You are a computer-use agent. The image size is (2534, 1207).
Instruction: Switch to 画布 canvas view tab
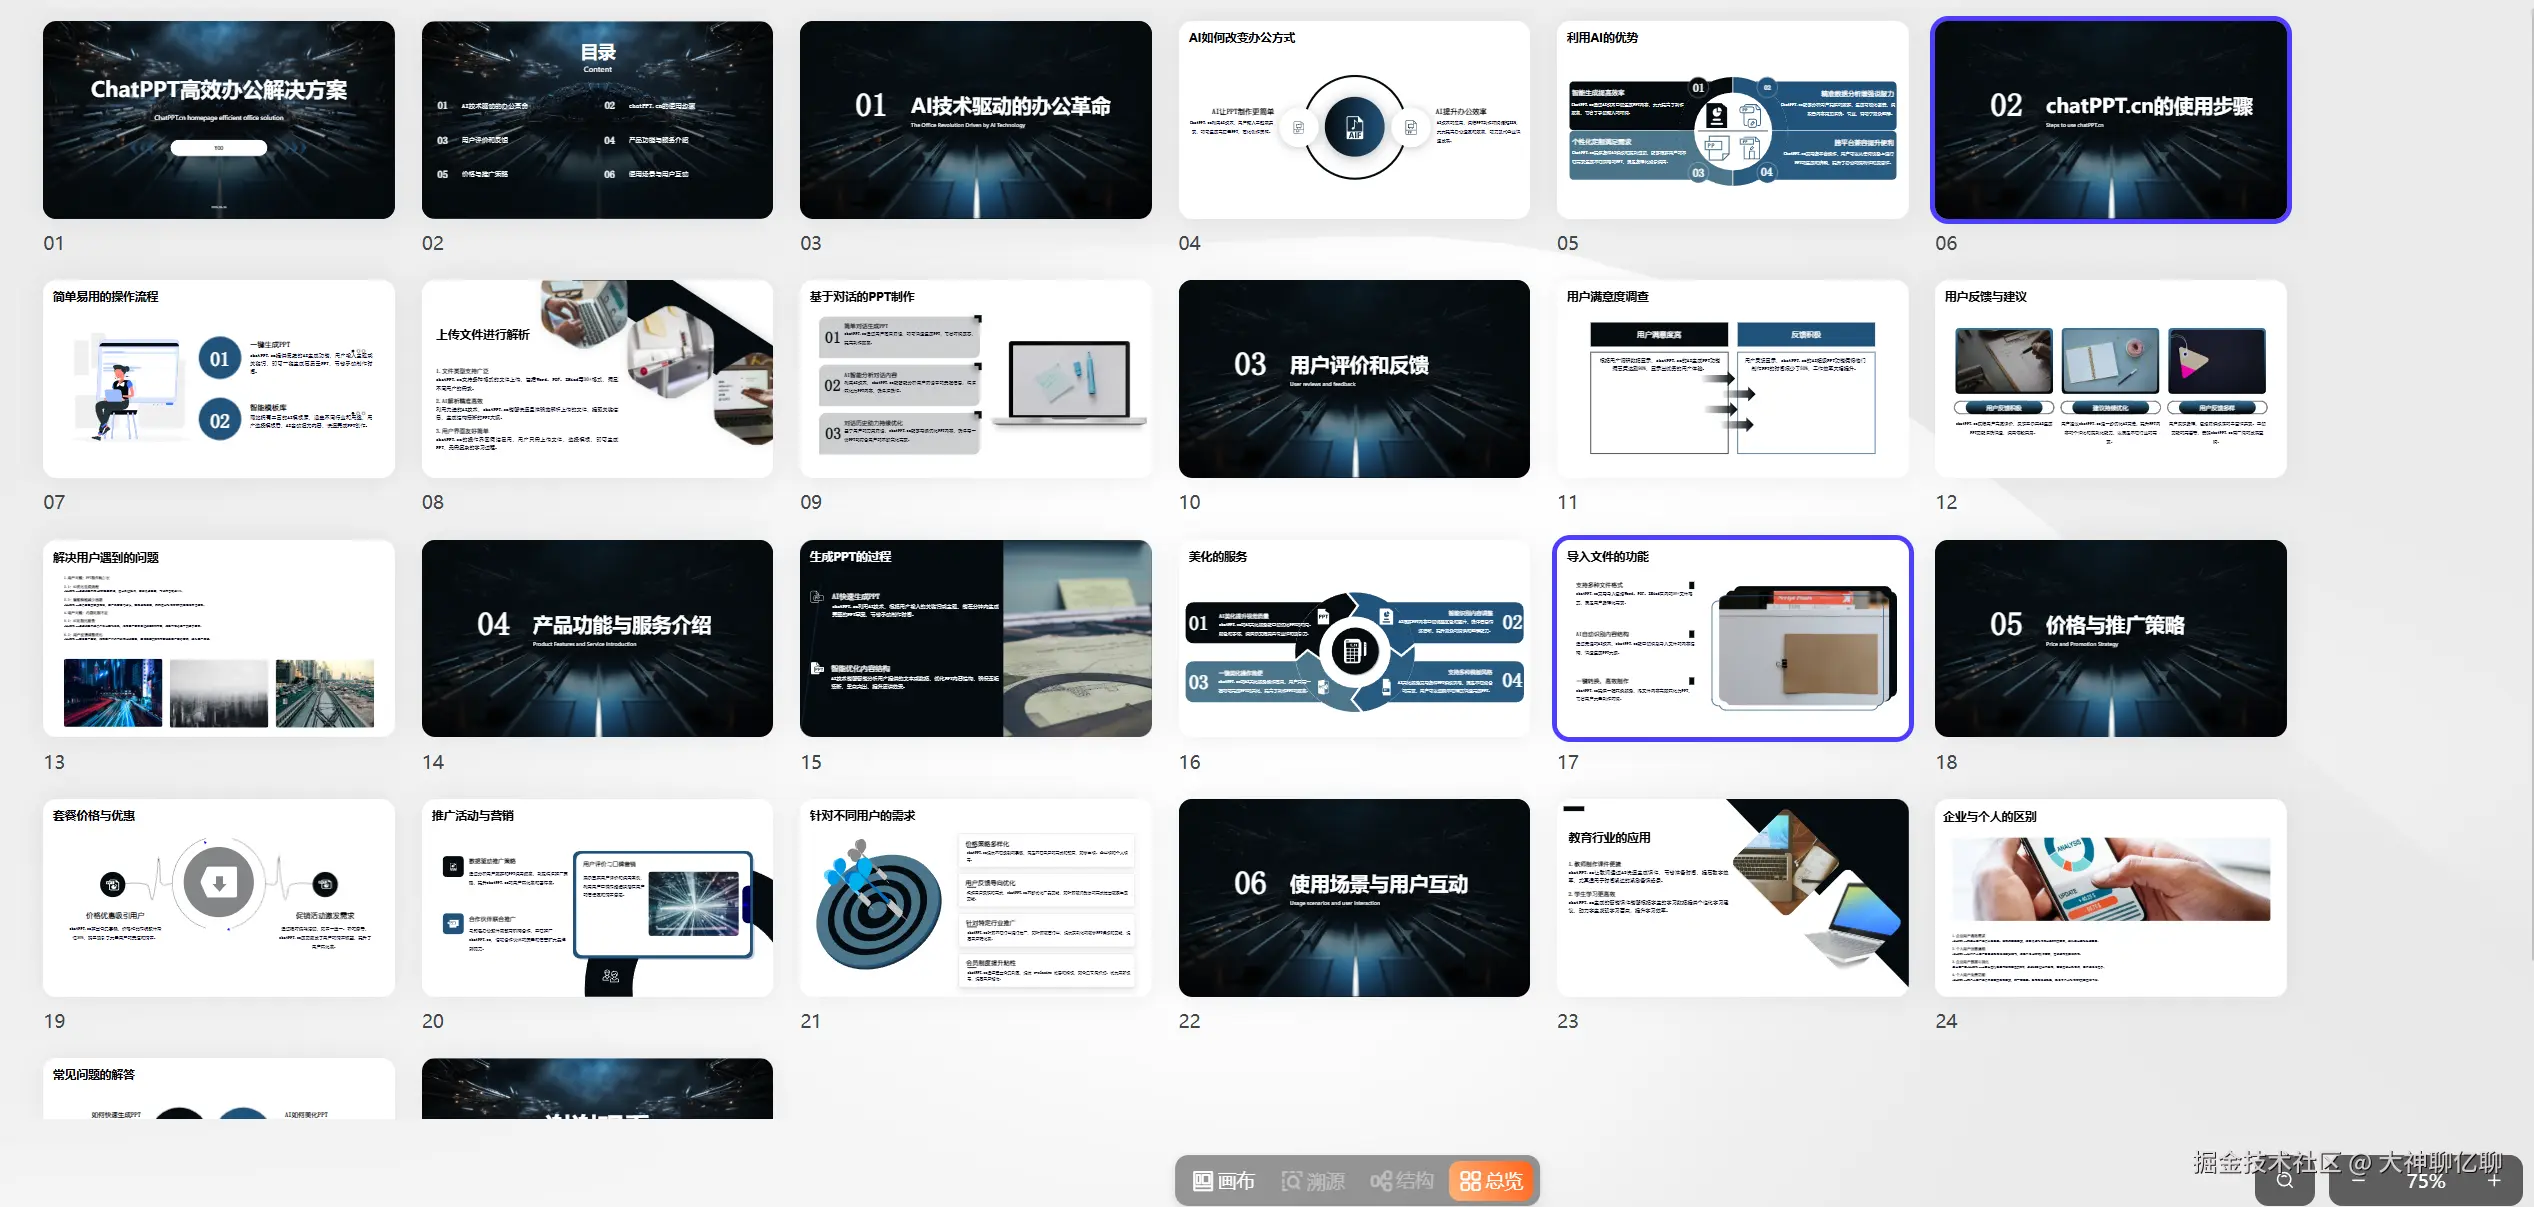tap(1224, 1181)
